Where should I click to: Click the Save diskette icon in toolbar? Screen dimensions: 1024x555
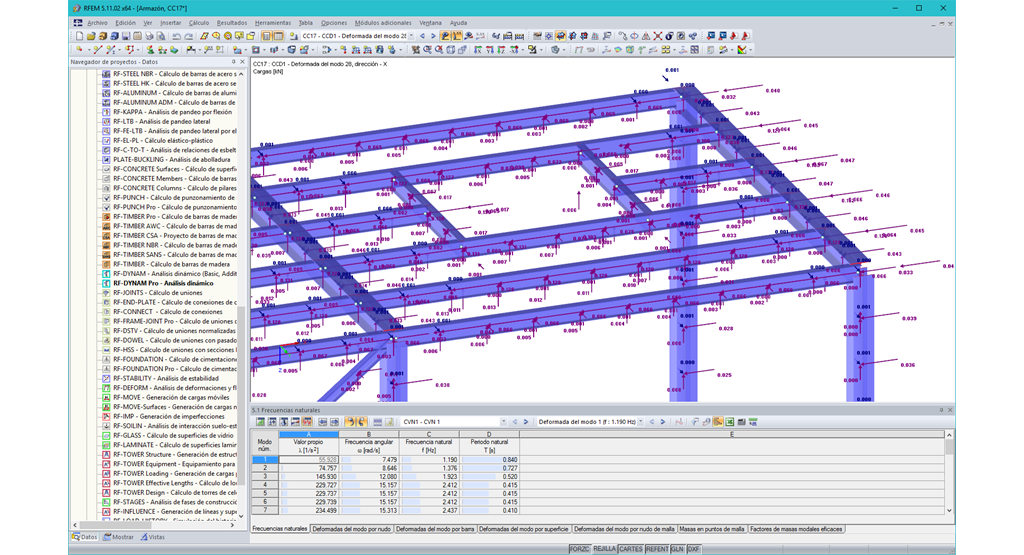[x=125, y=36]
